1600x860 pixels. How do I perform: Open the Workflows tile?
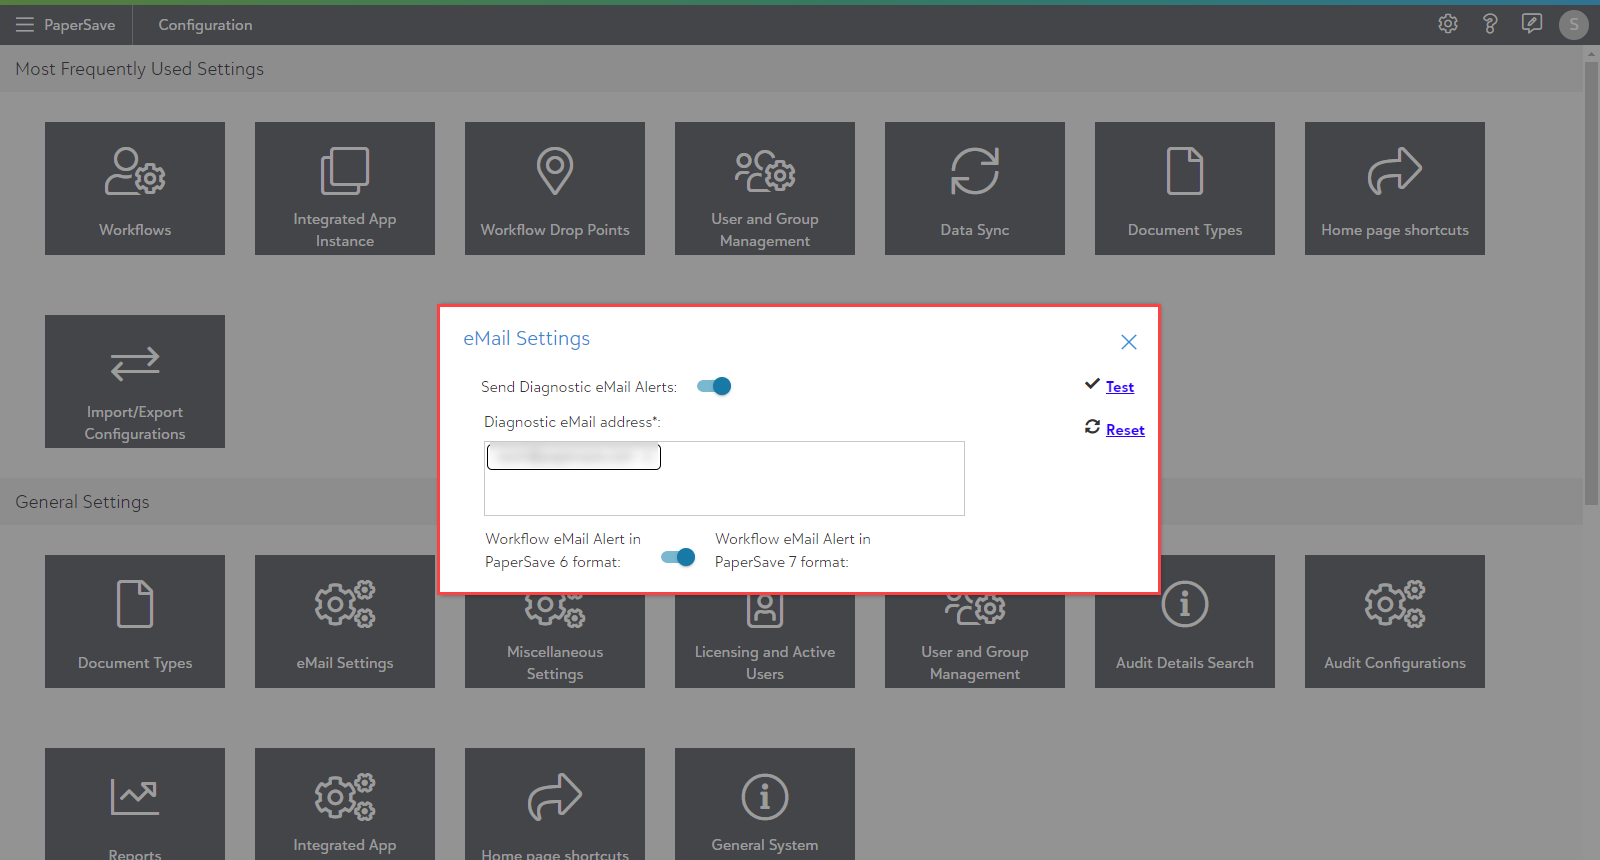[135, 188]
